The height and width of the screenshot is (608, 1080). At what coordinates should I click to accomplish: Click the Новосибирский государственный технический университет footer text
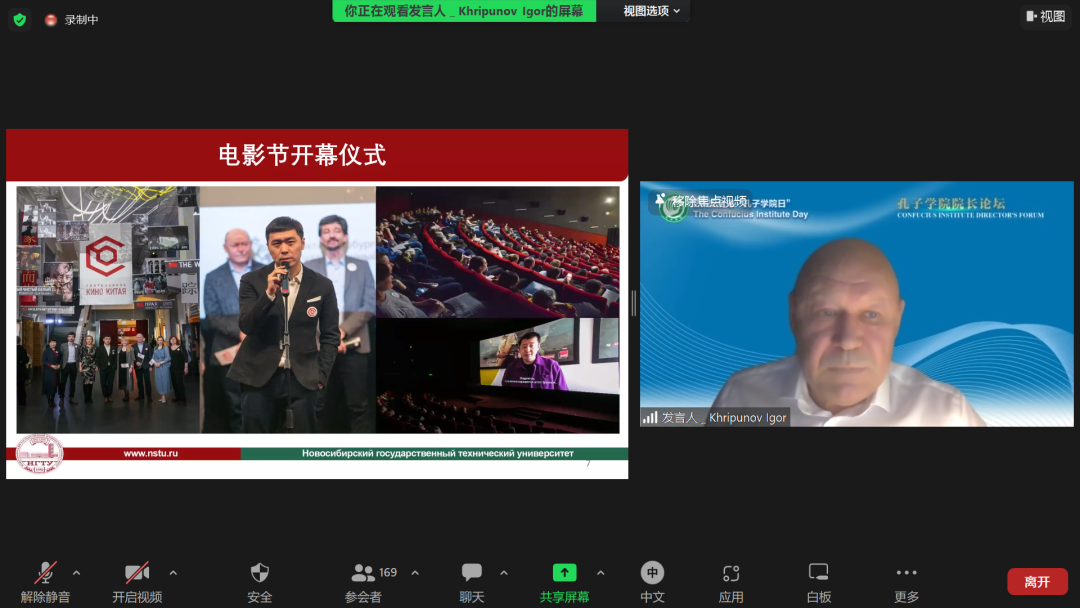[437, 453]
